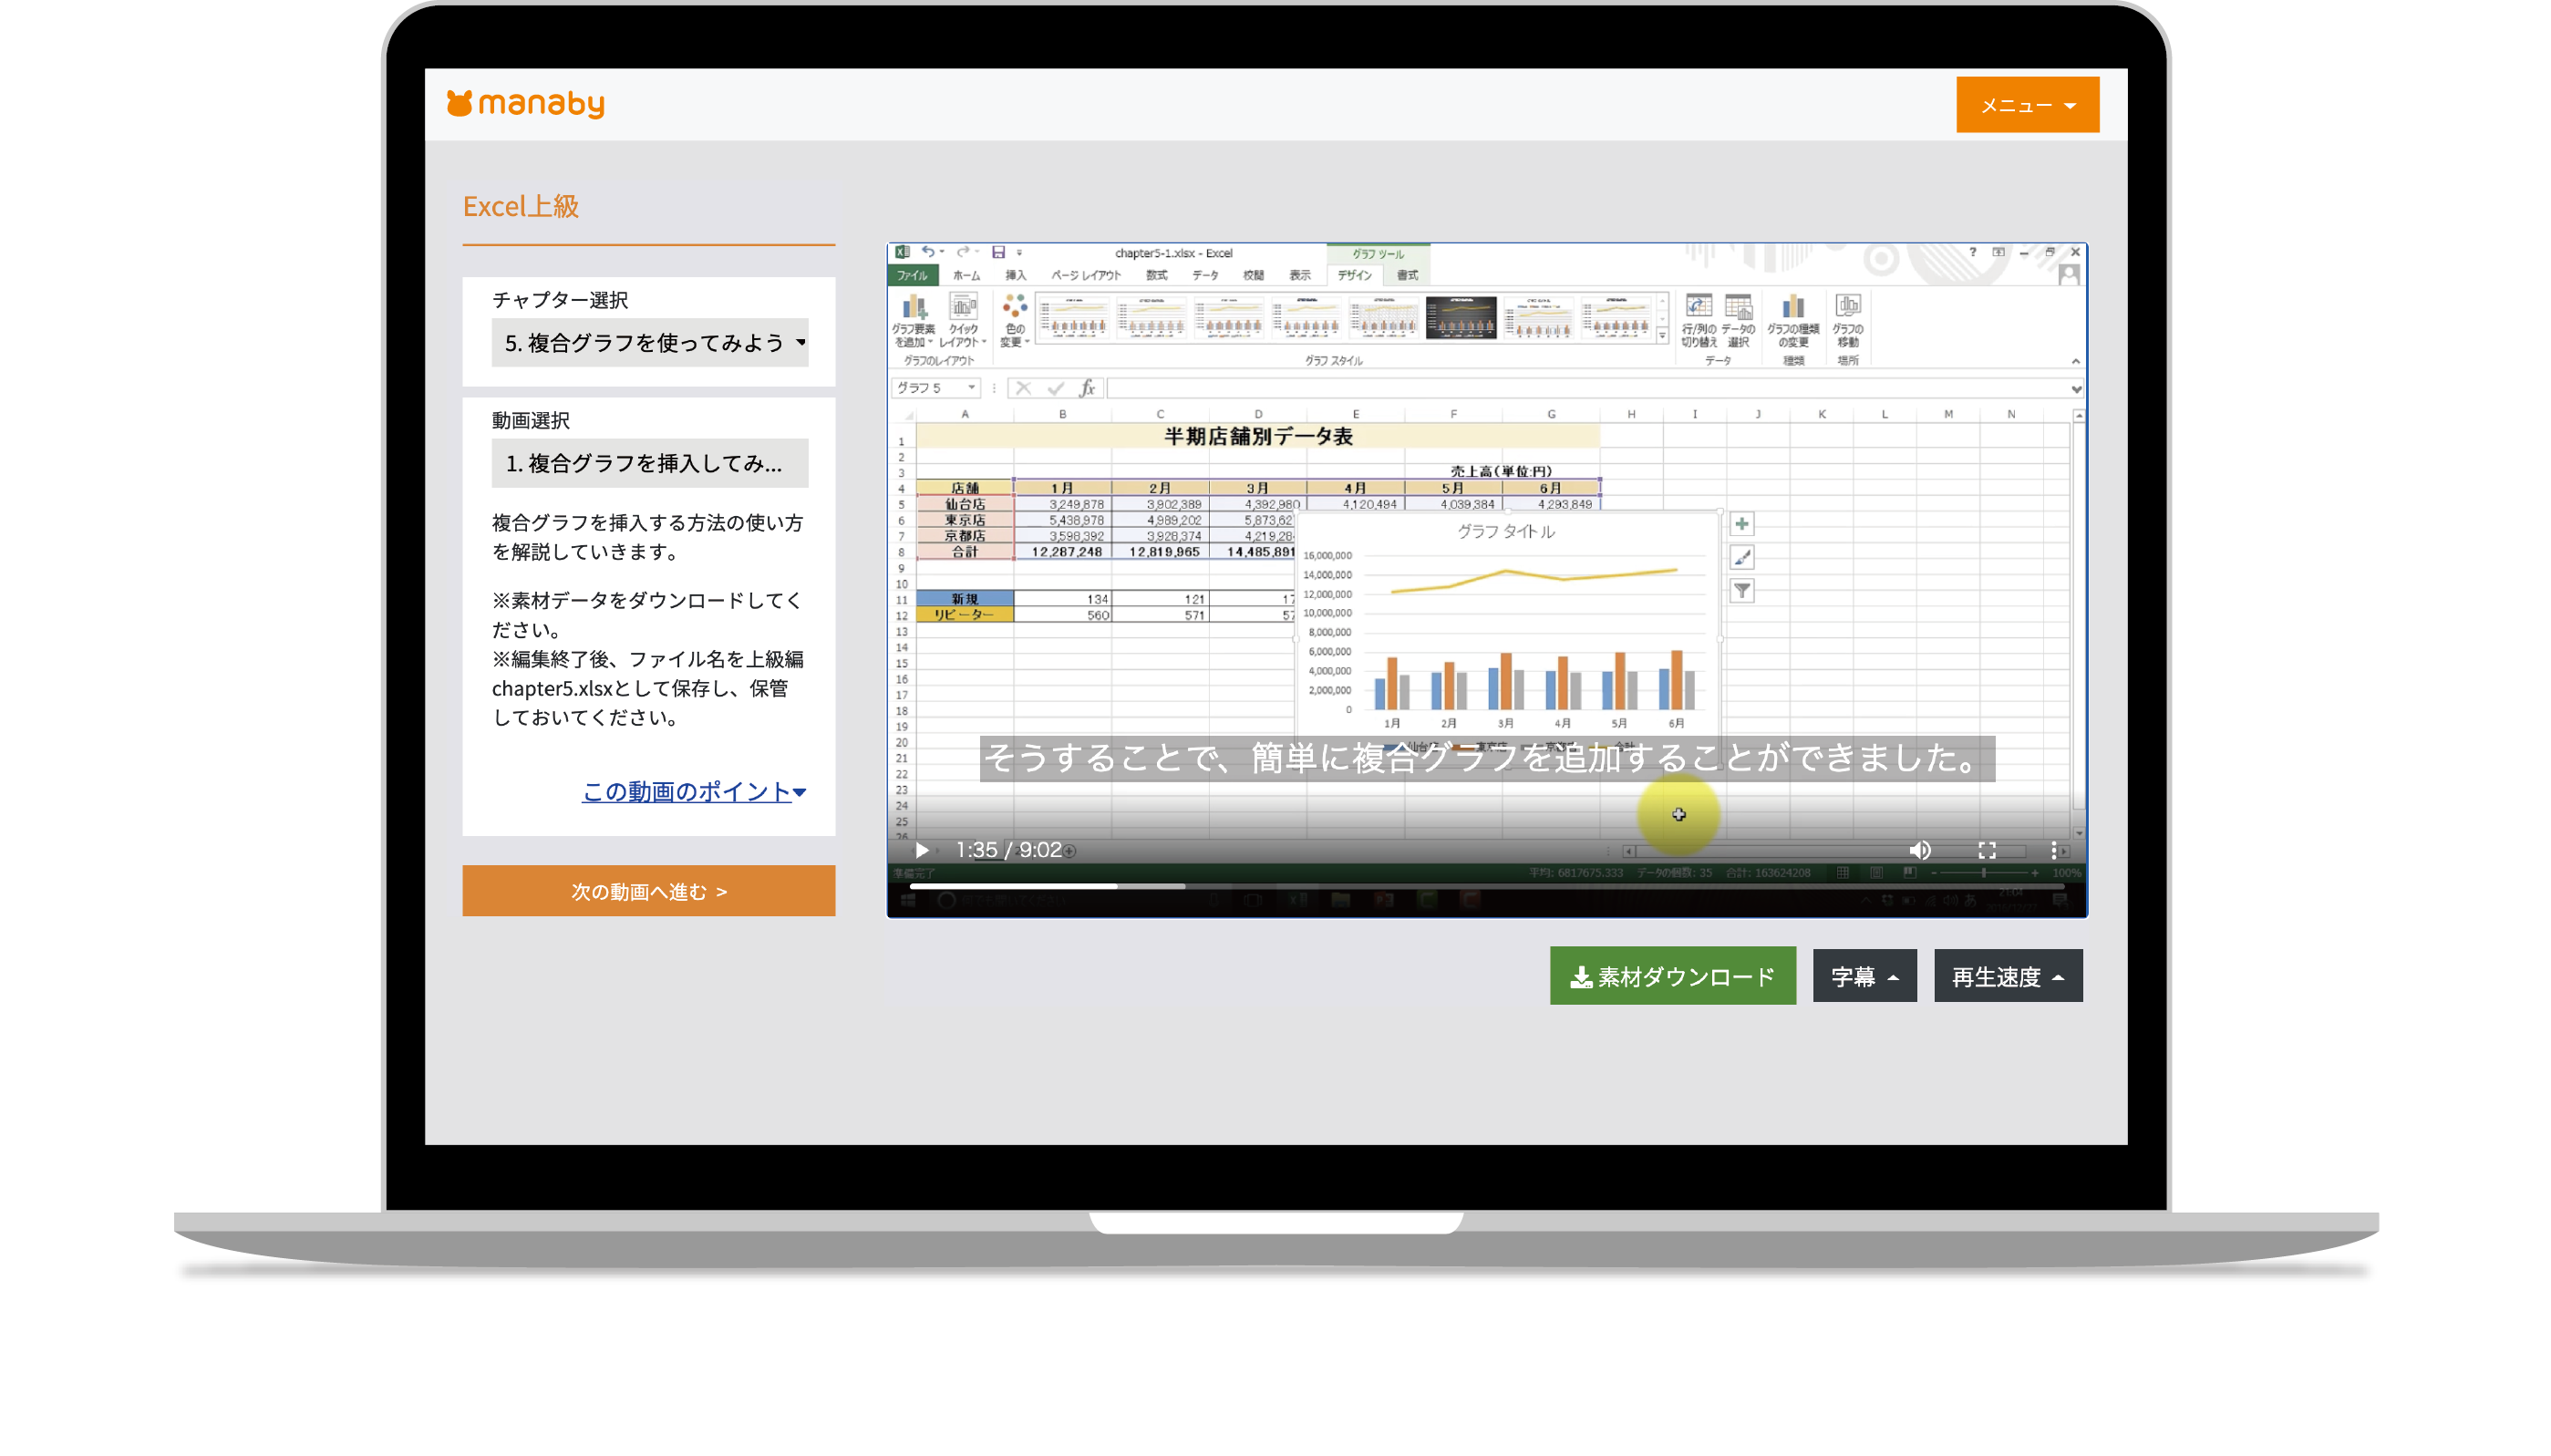Mute the video using the speaker icon
This screenshot has height=1456, width=2551.
(1919, 850)
